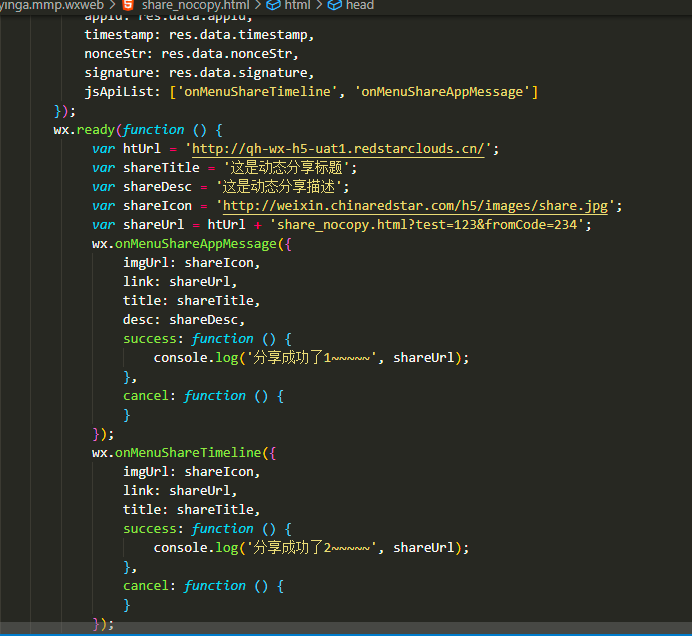
Task: Select the head breadcrumb segment
Action: point(360,5)
